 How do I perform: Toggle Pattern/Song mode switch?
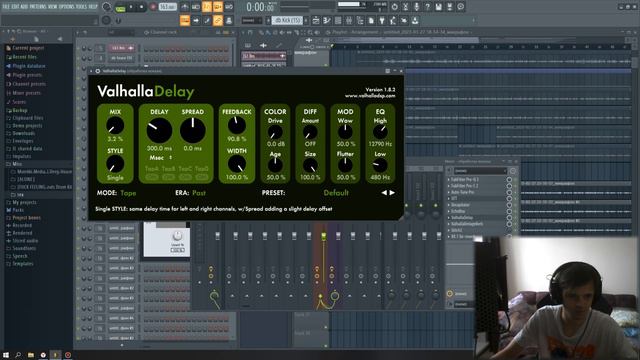(120, 7)
